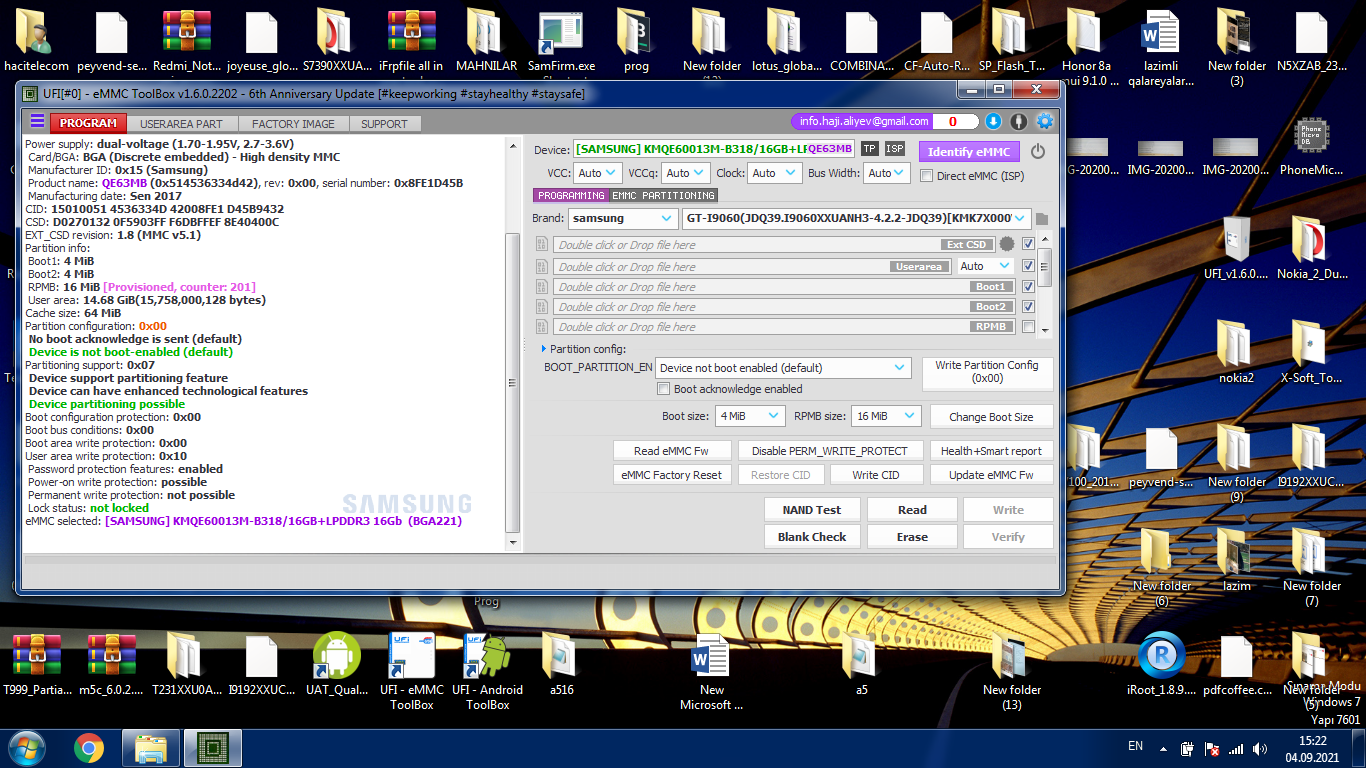Switch to the USERAREA PART tab

point(181,124)
